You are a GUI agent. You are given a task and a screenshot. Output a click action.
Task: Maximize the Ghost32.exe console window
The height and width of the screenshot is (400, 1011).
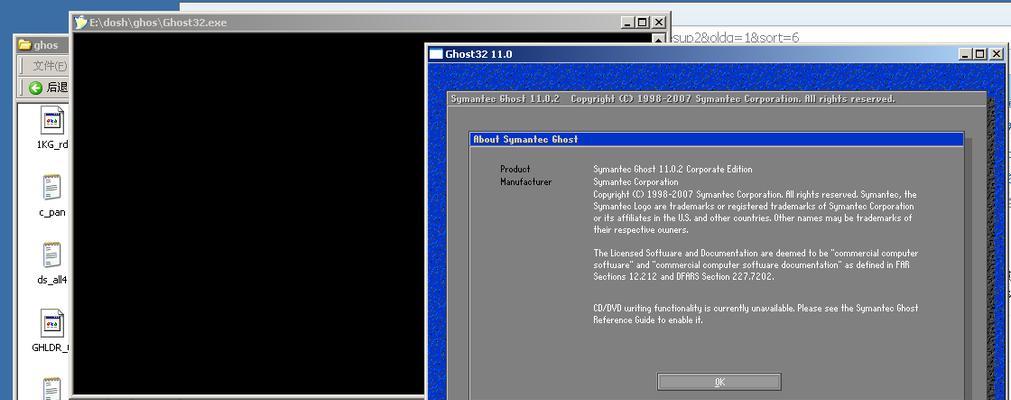[x=643, y=23]
